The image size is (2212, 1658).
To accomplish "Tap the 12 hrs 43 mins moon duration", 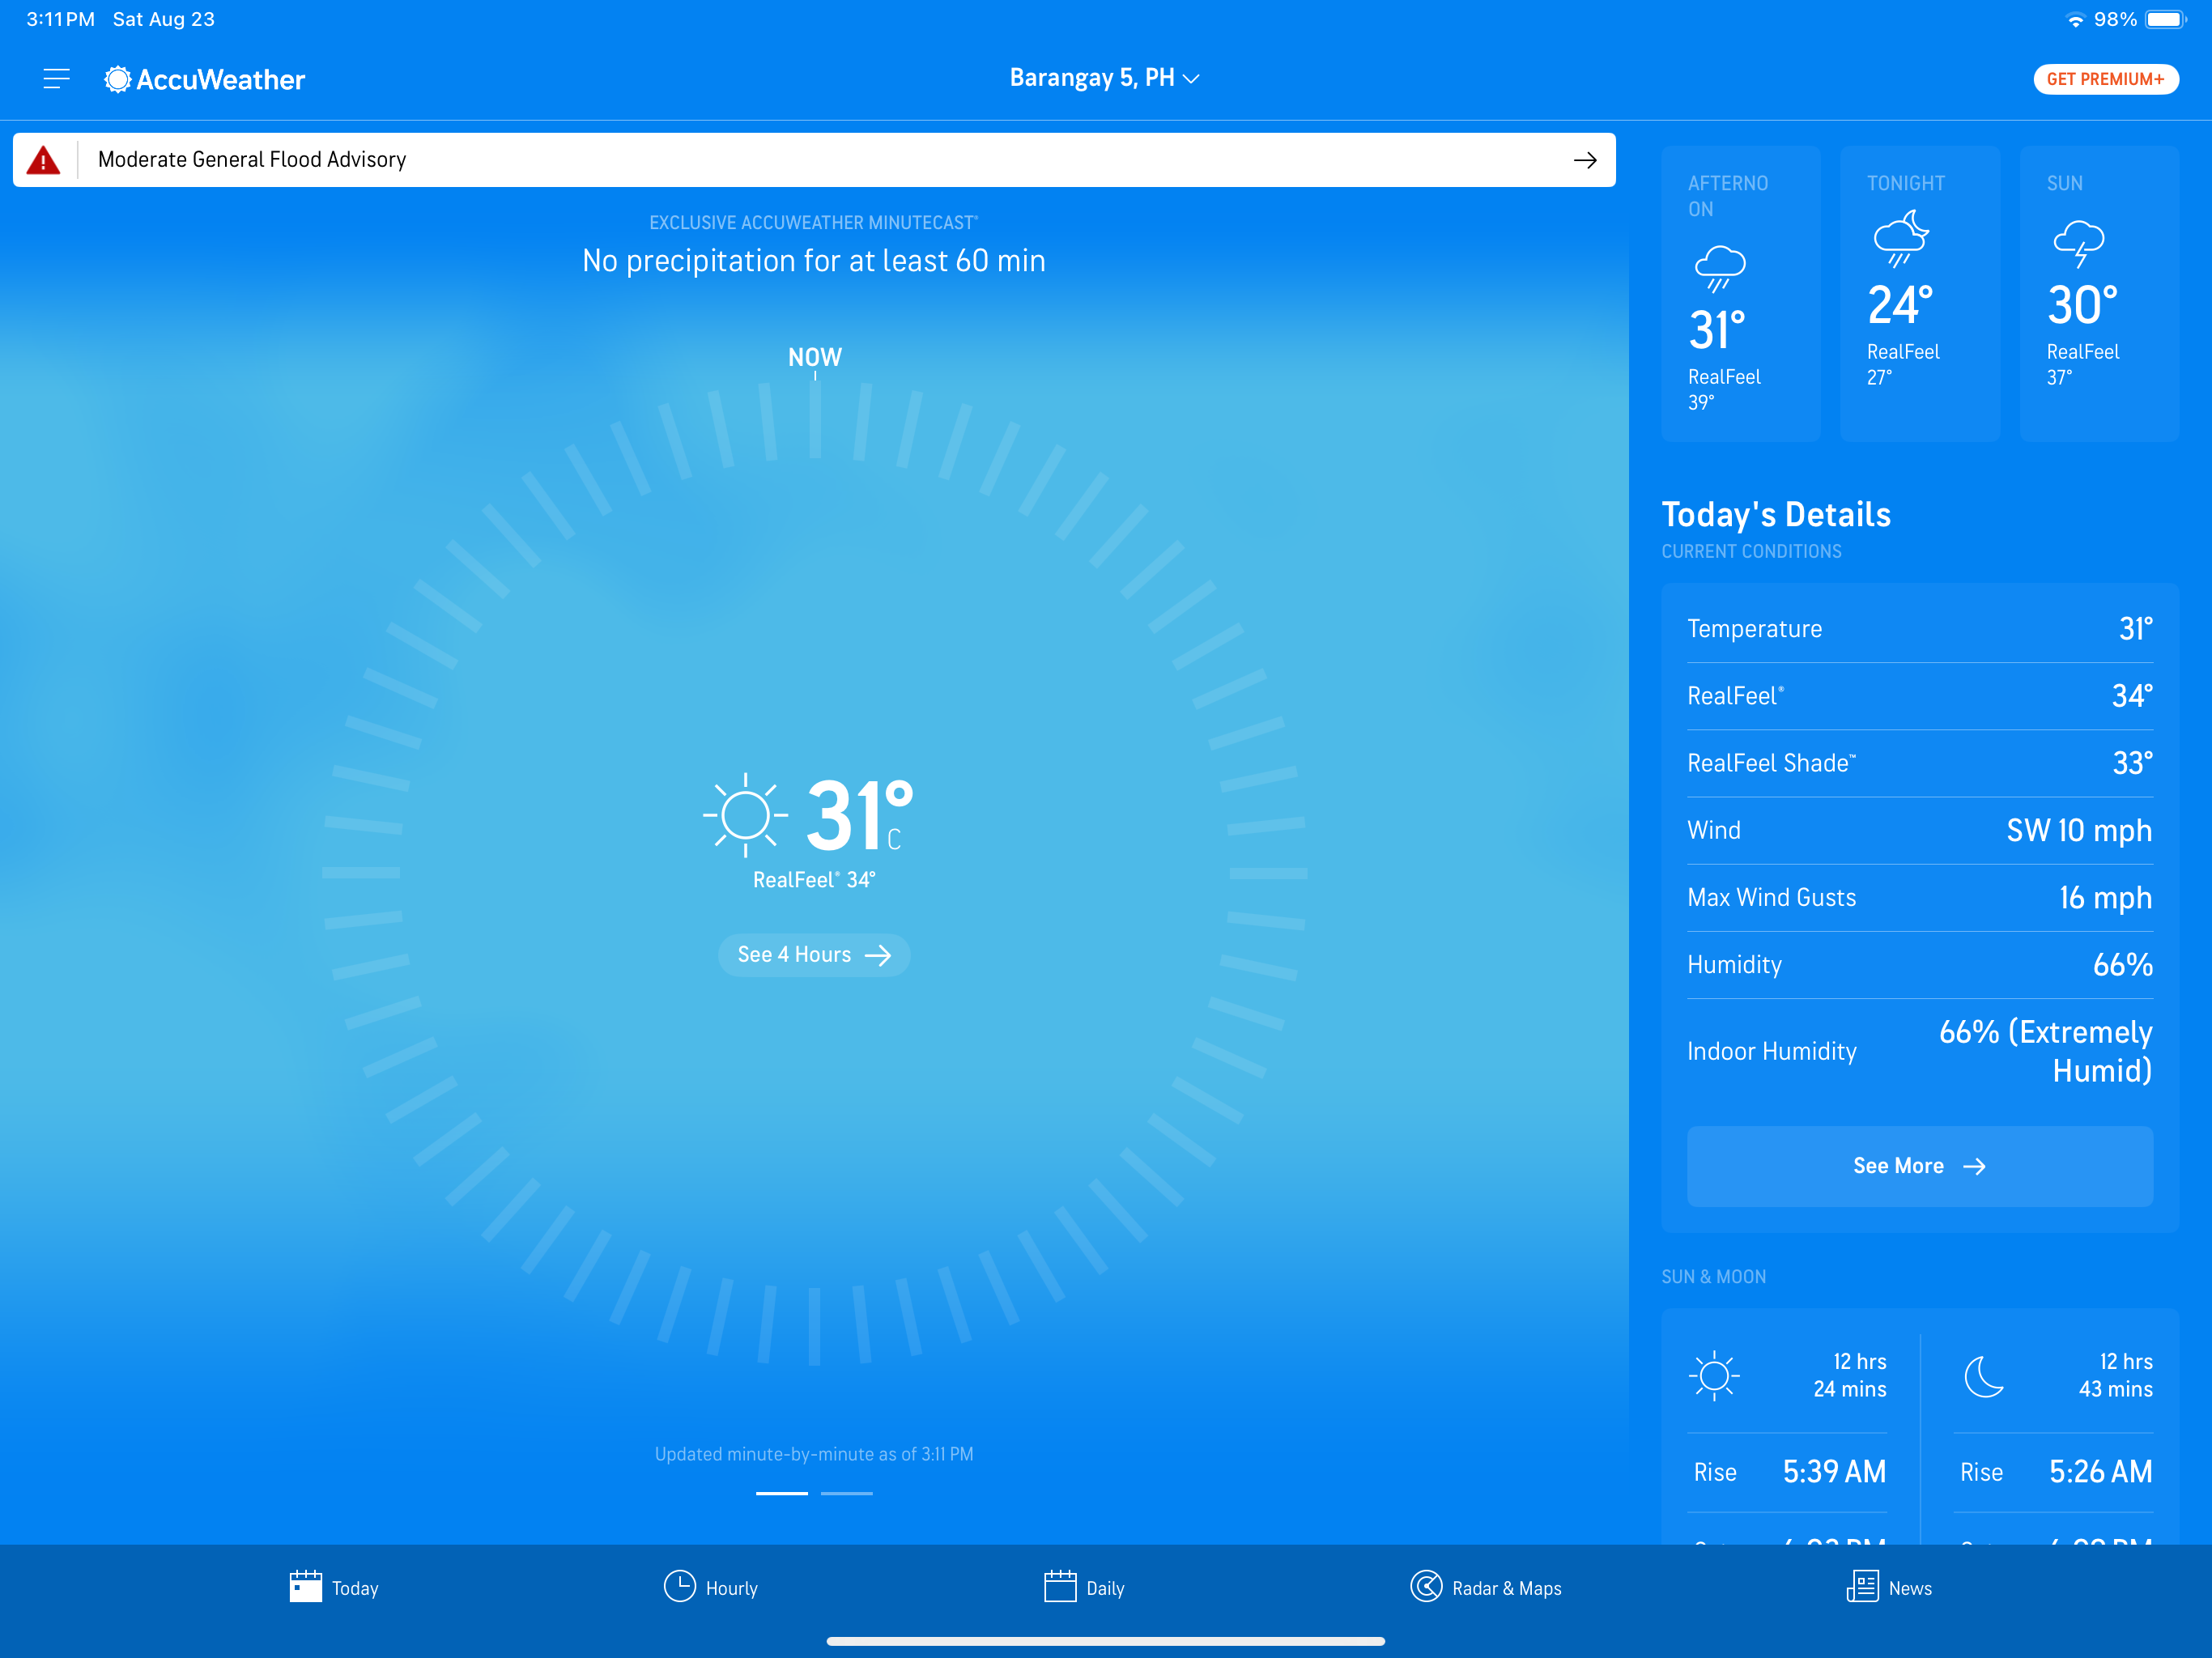I will [x=2116, y=1375].
